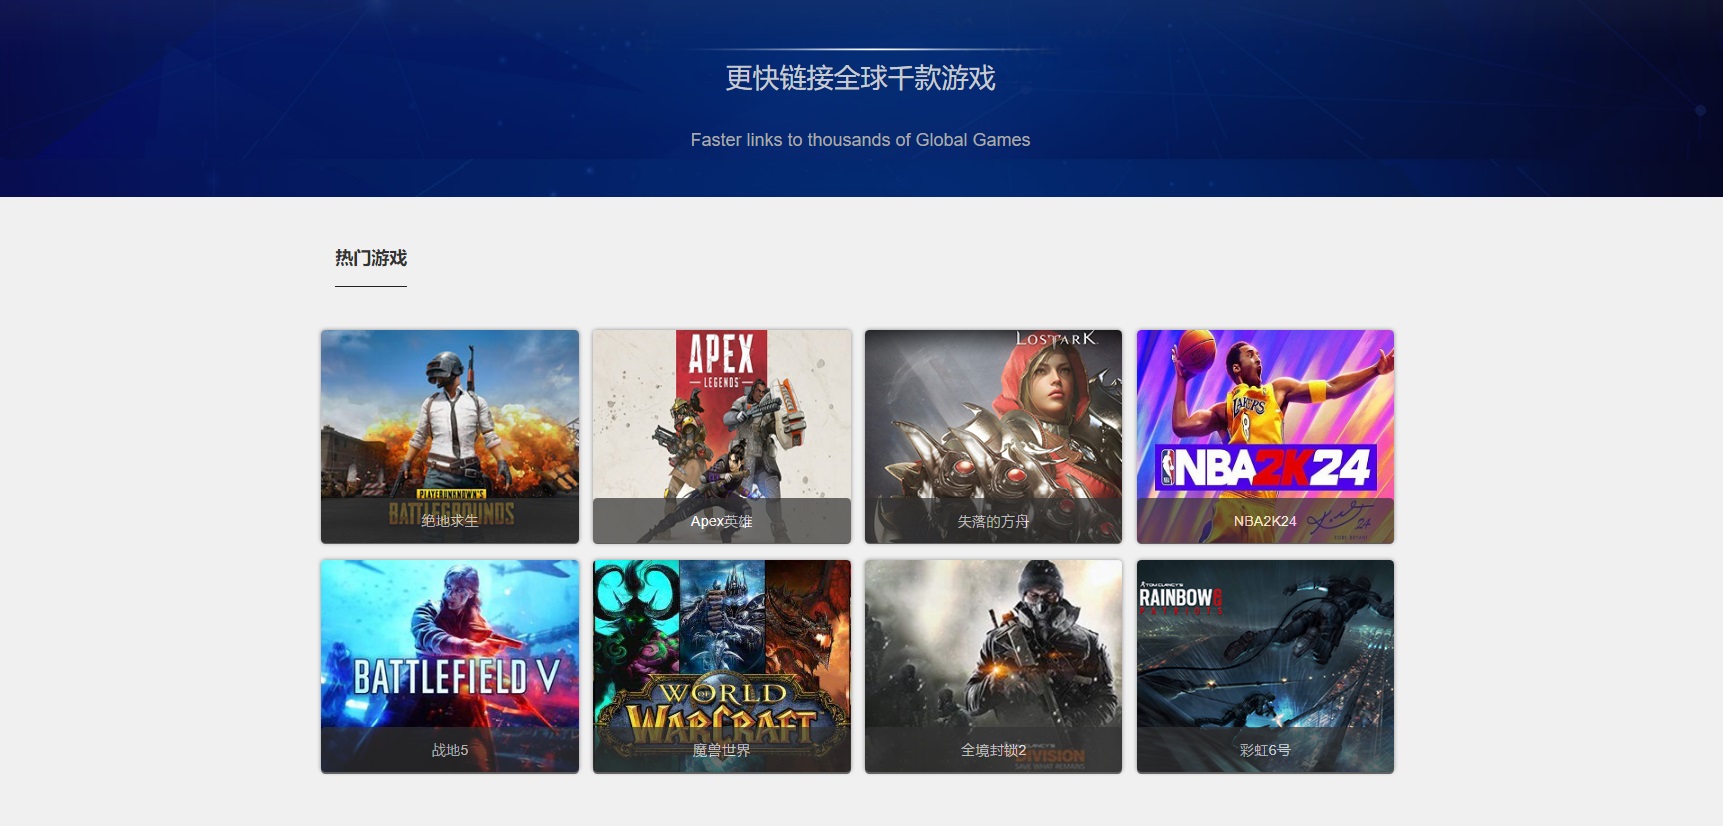Choose the NBA 2K24 game cover
1723x826 pixels.
[1265, 436]
